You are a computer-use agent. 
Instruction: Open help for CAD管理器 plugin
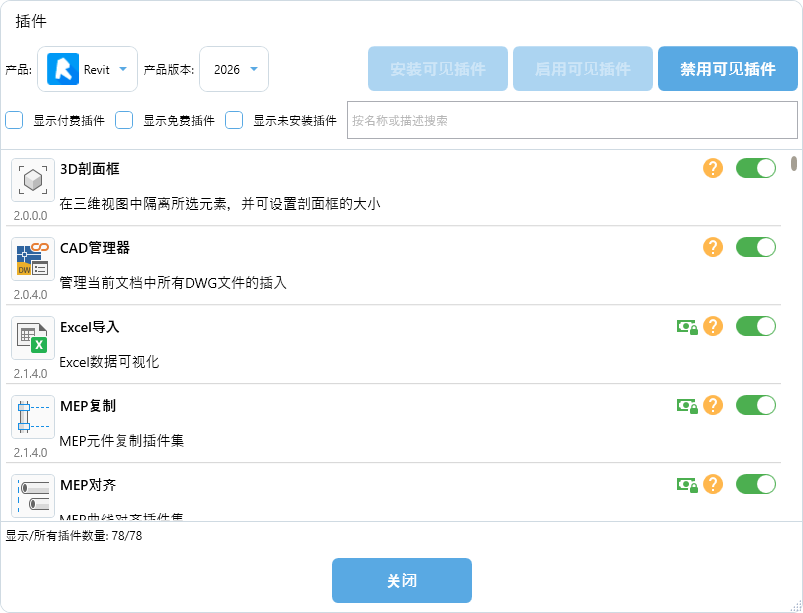[x=712, y=247]
